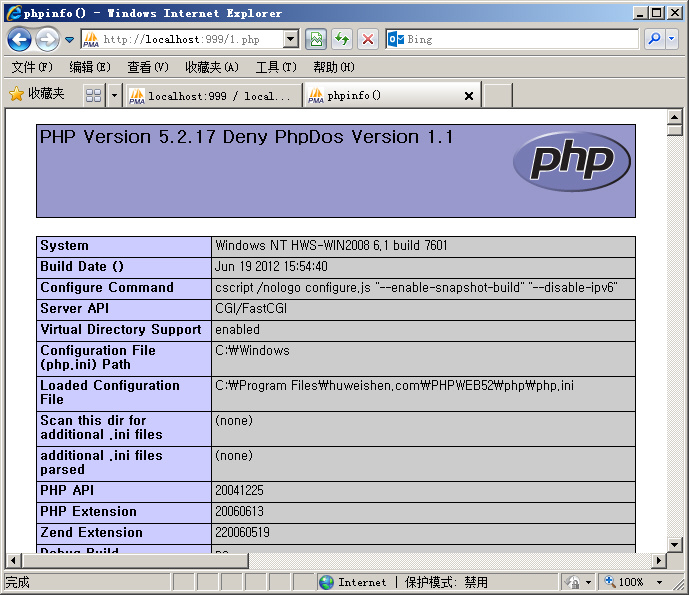Open the 收藏夹(A) menu

pyautogui.click(x=212, y=67)
